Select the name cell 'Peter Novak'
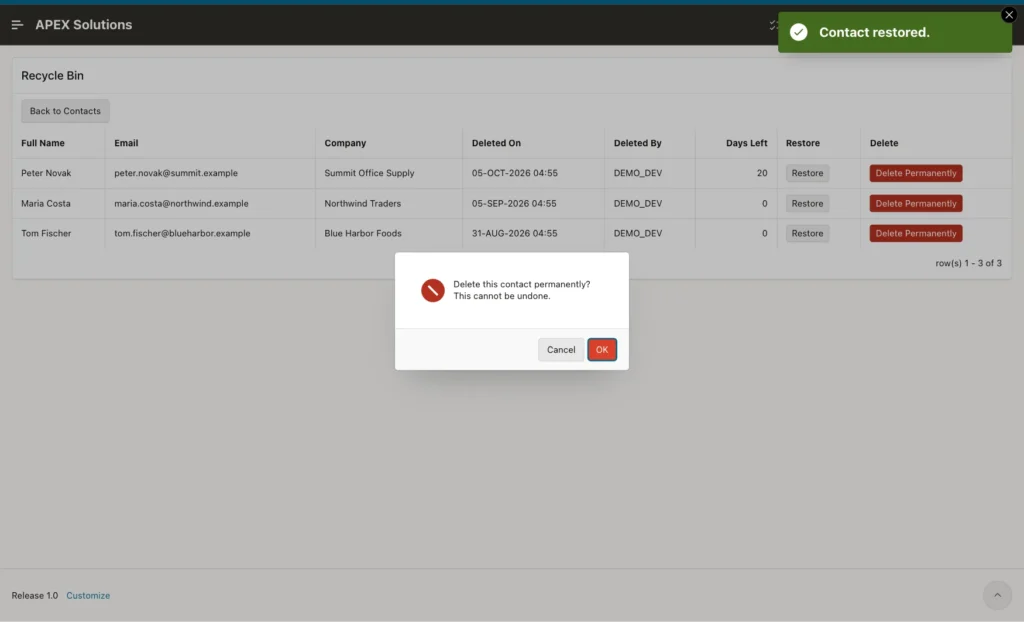This screenshot has height=622, width=1024. click(x=46, y=173)
